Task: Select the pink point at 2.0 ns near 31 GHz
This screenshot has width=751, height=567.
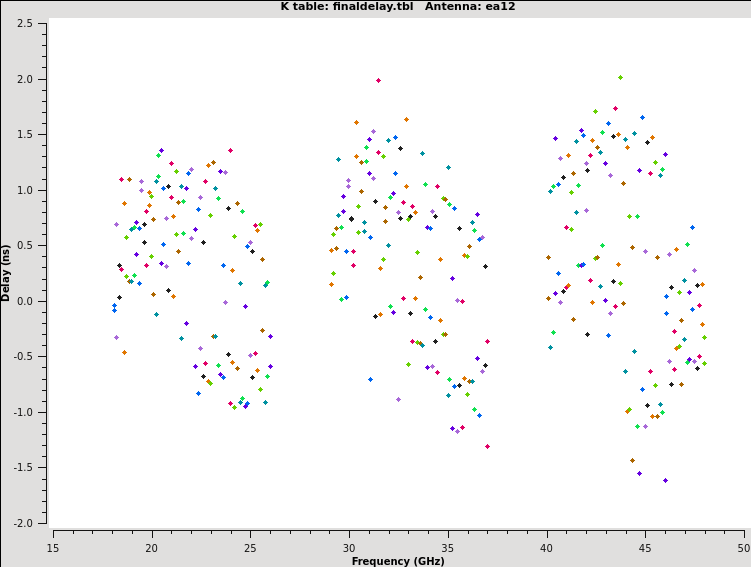Action: tap(378, 80)
